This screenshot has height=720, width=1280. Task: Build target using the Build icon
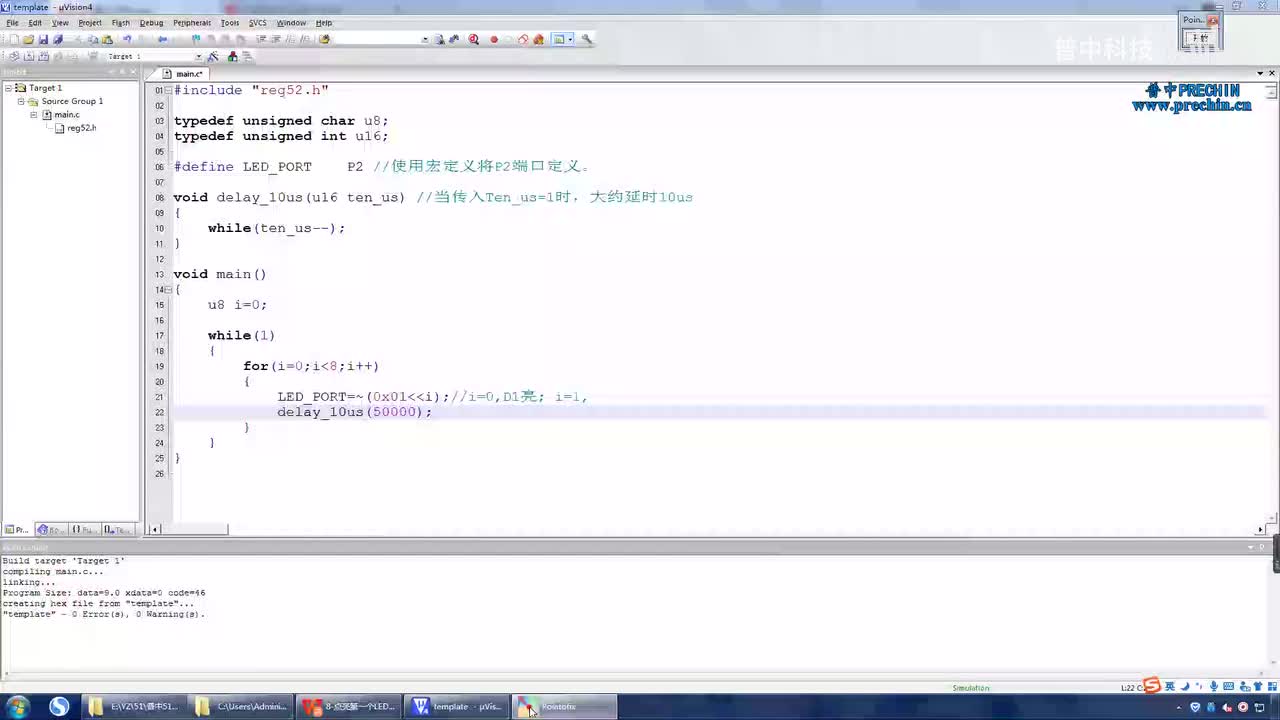coord(29,56)
